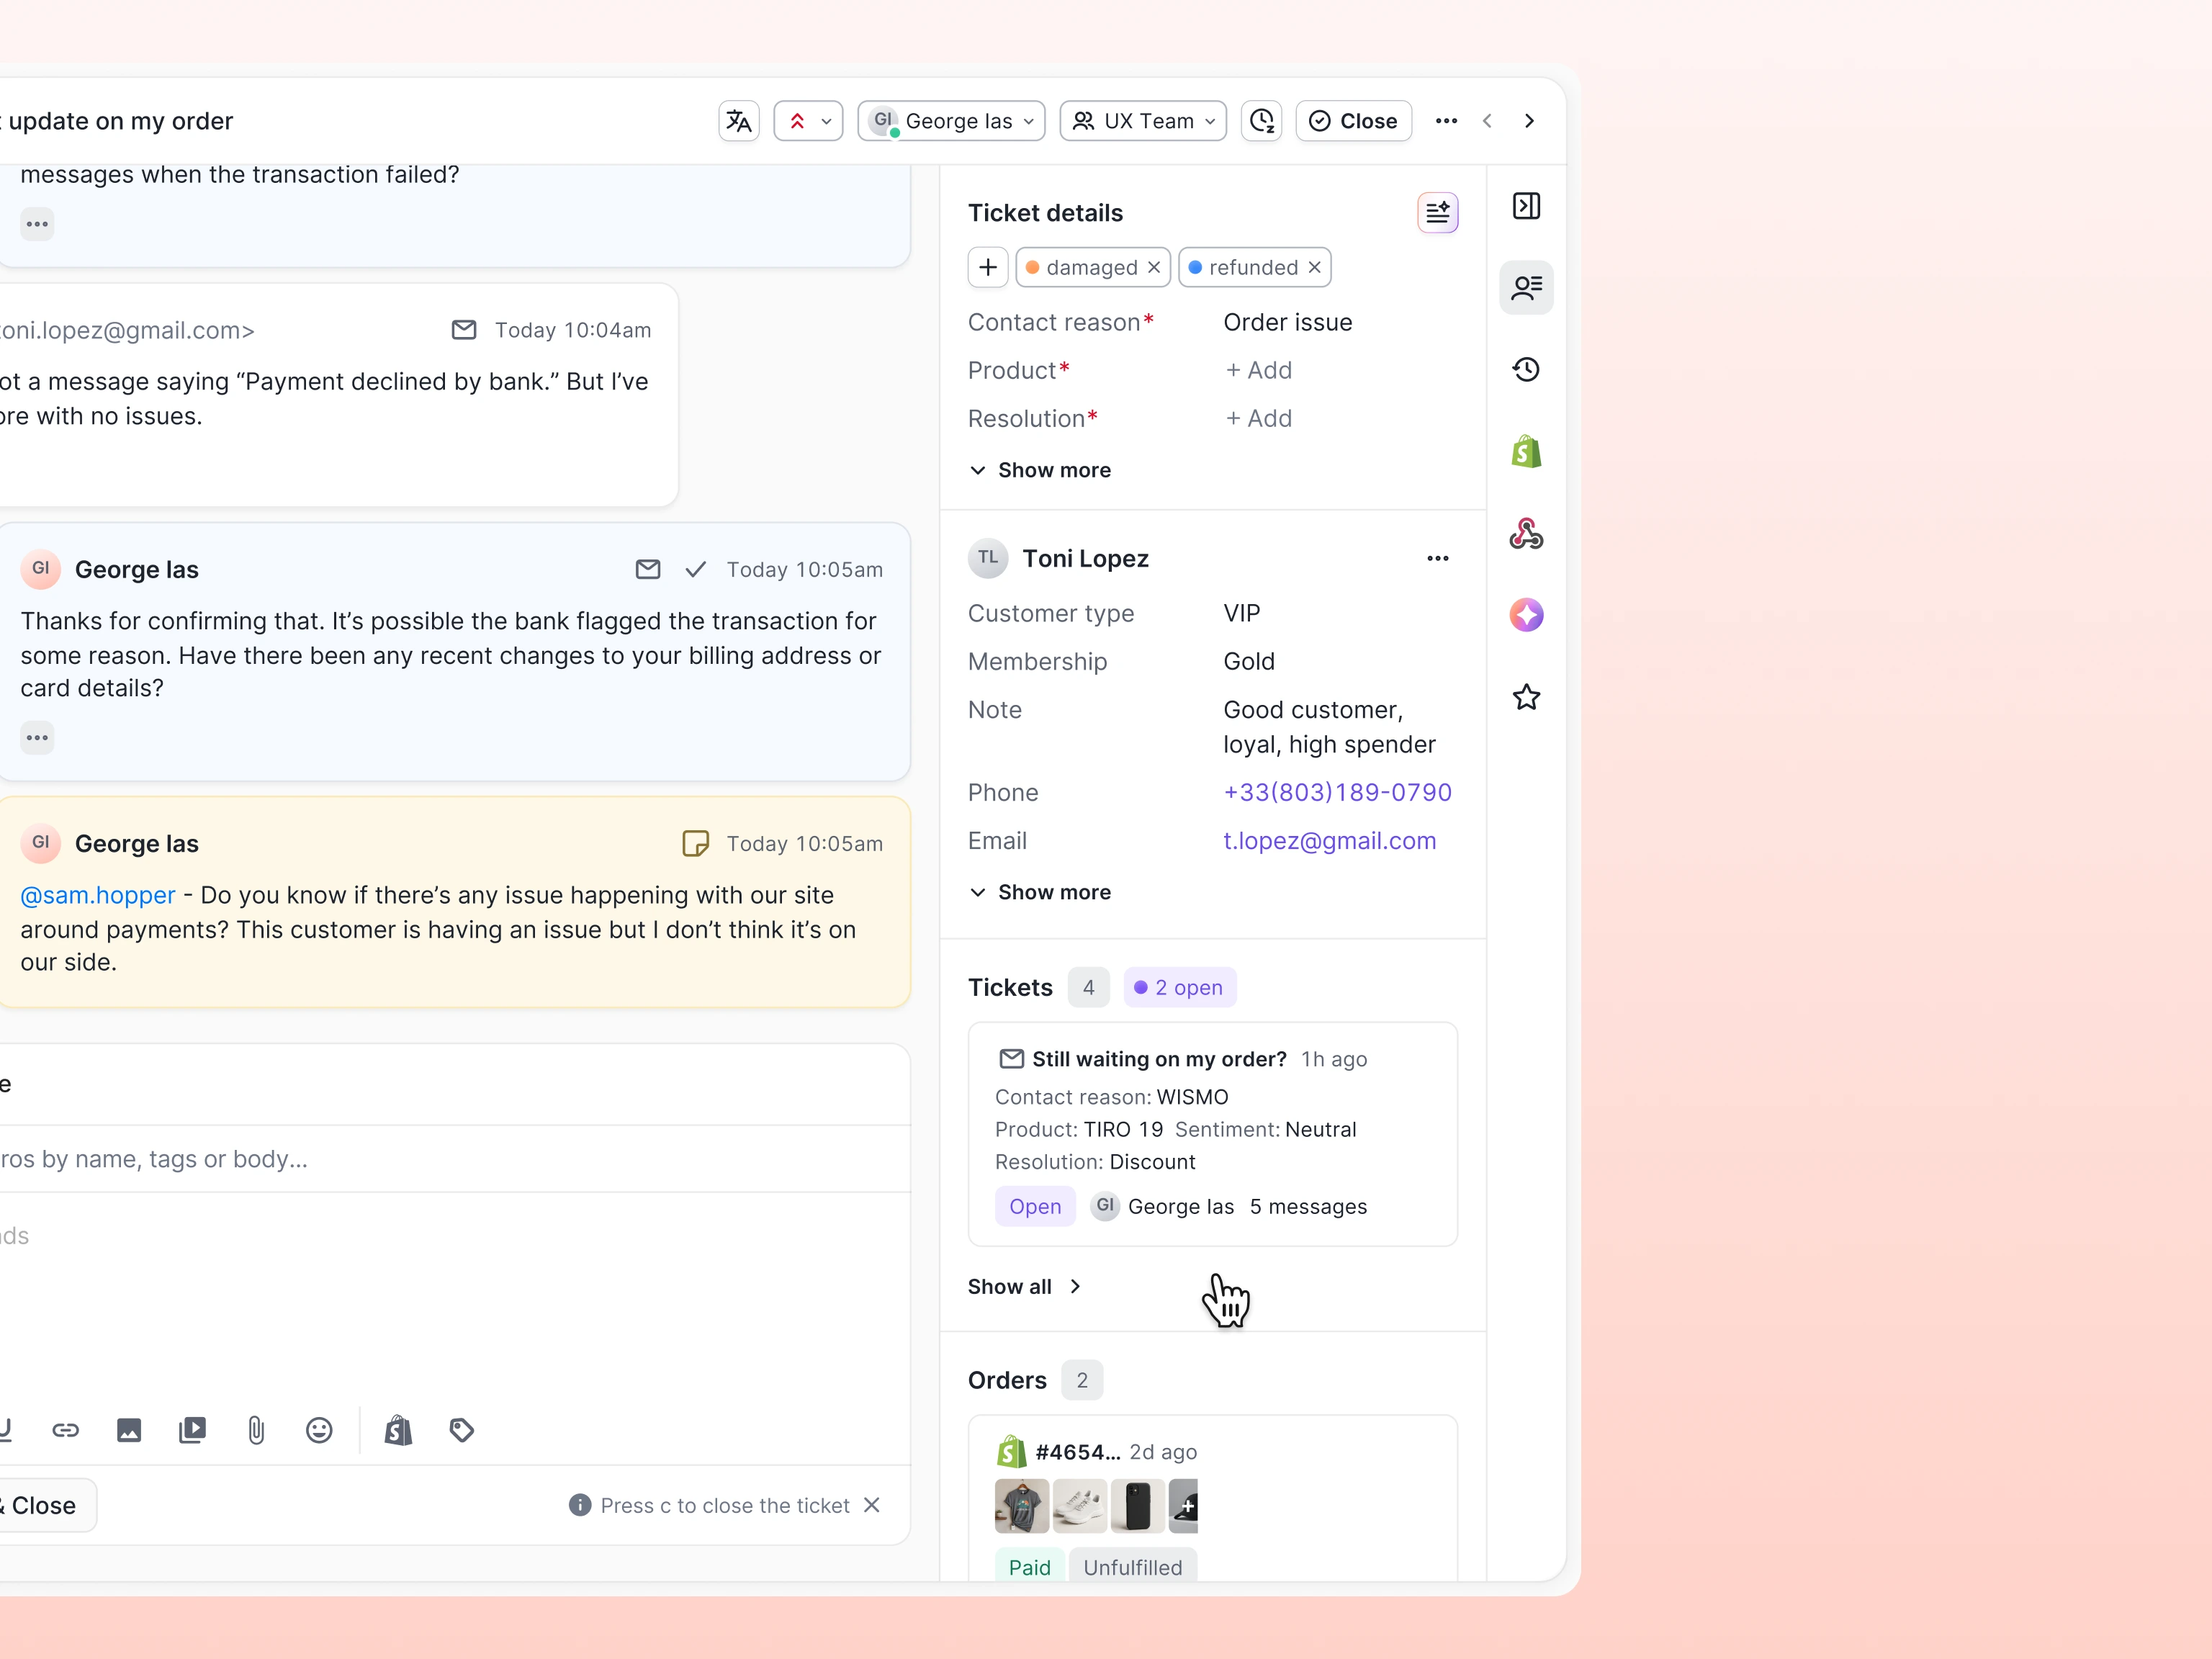Open Toni Lopez more options menu
This screenshot has width=2212, height=1659.
[x=1437, y=559]
